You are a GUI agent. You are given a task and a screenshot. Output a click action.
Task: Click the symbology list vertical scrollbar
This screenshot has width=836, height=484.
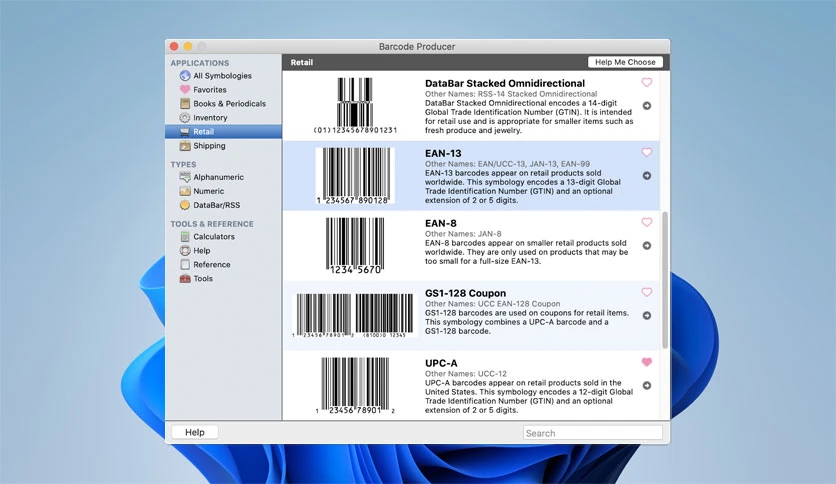coord(665,280)
